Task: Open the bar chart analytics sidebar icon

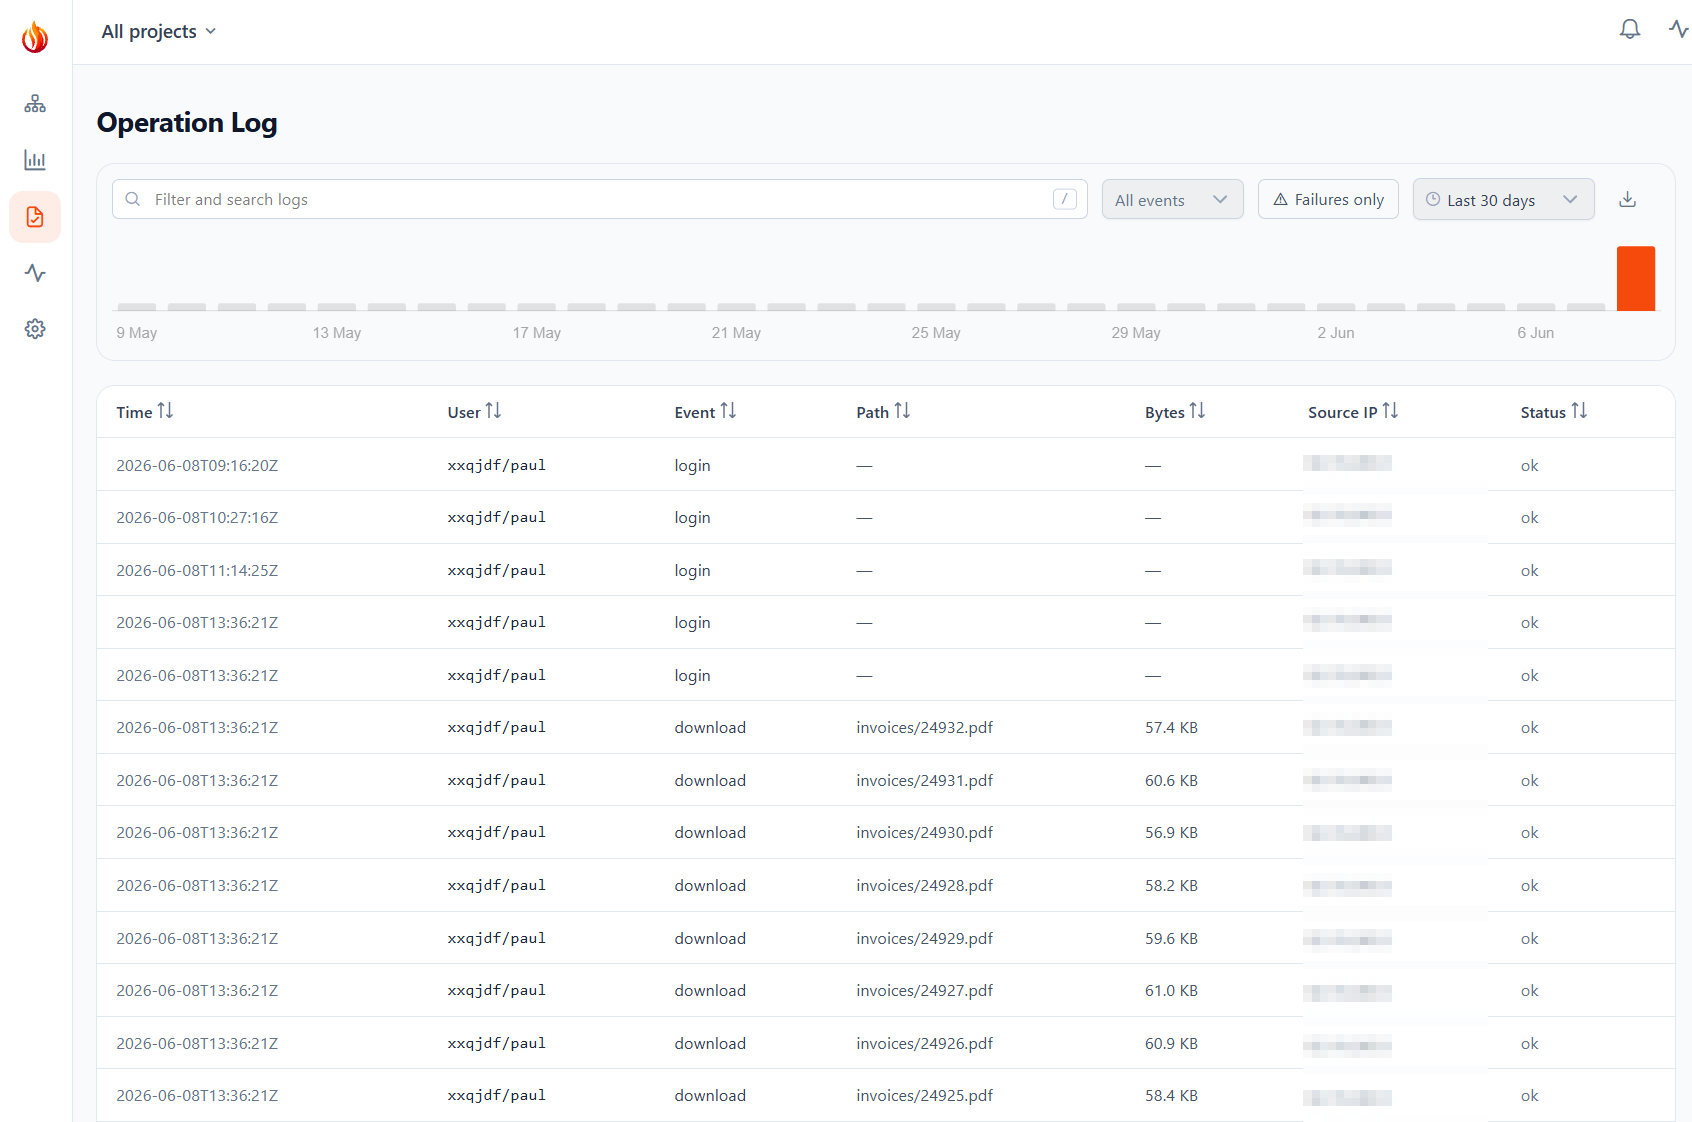Action: 35,160
